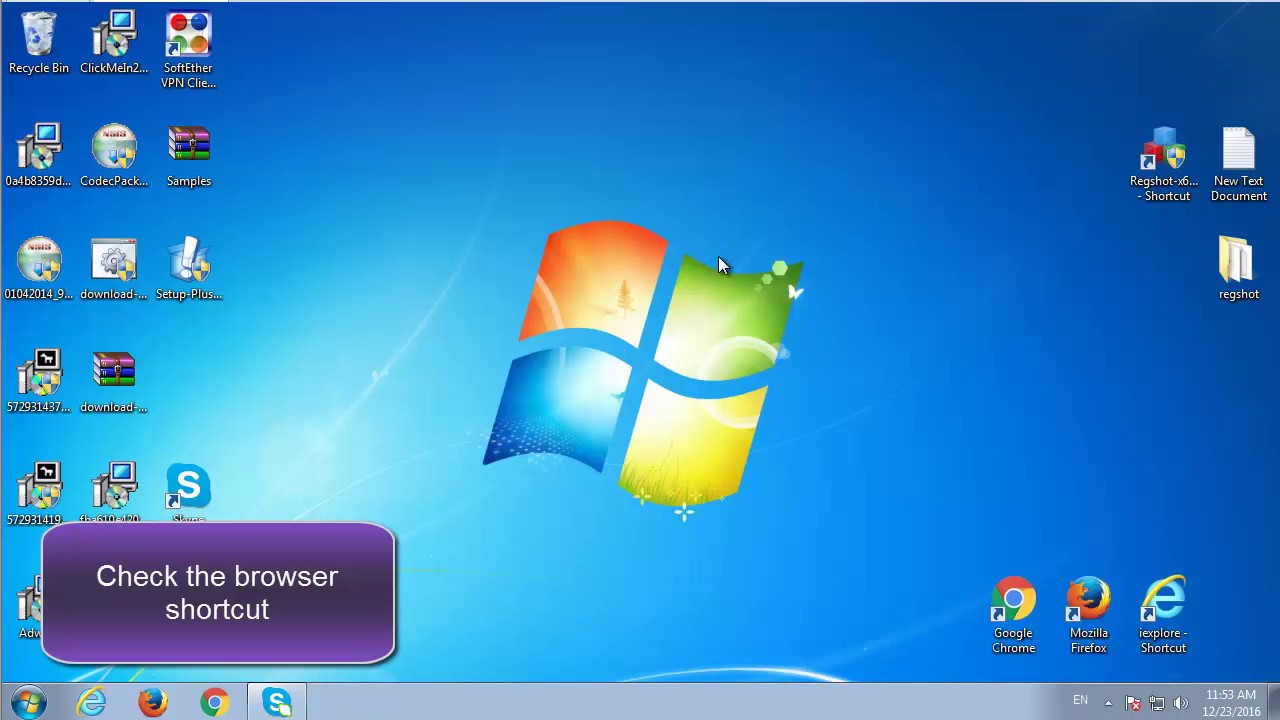The image size is (1280, 720).
Task: Select the 572931437 installer icon
Action: pyautogui.click(x=38, y=382)
